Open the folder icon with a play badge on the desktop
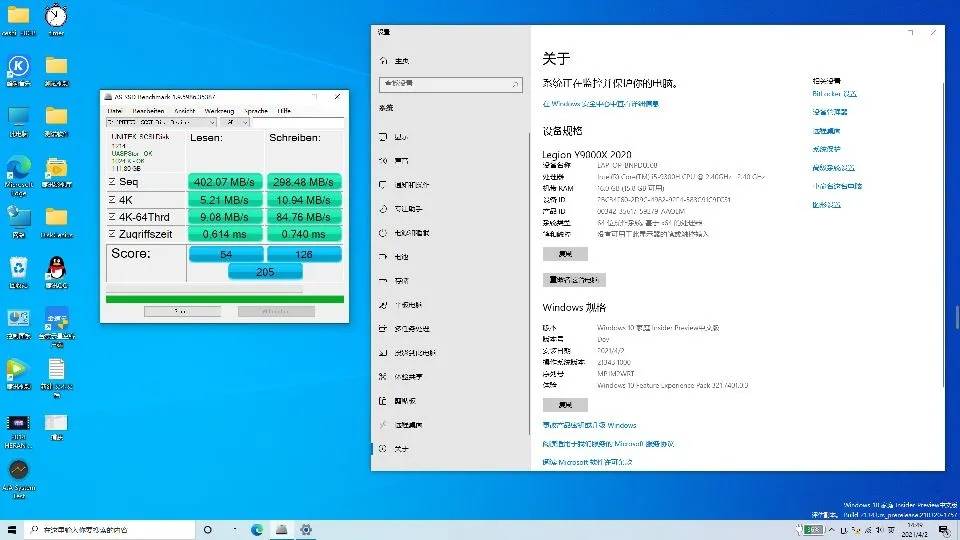Image resolution: width=960 pixels, height=540 pixels. pos(56,172)
